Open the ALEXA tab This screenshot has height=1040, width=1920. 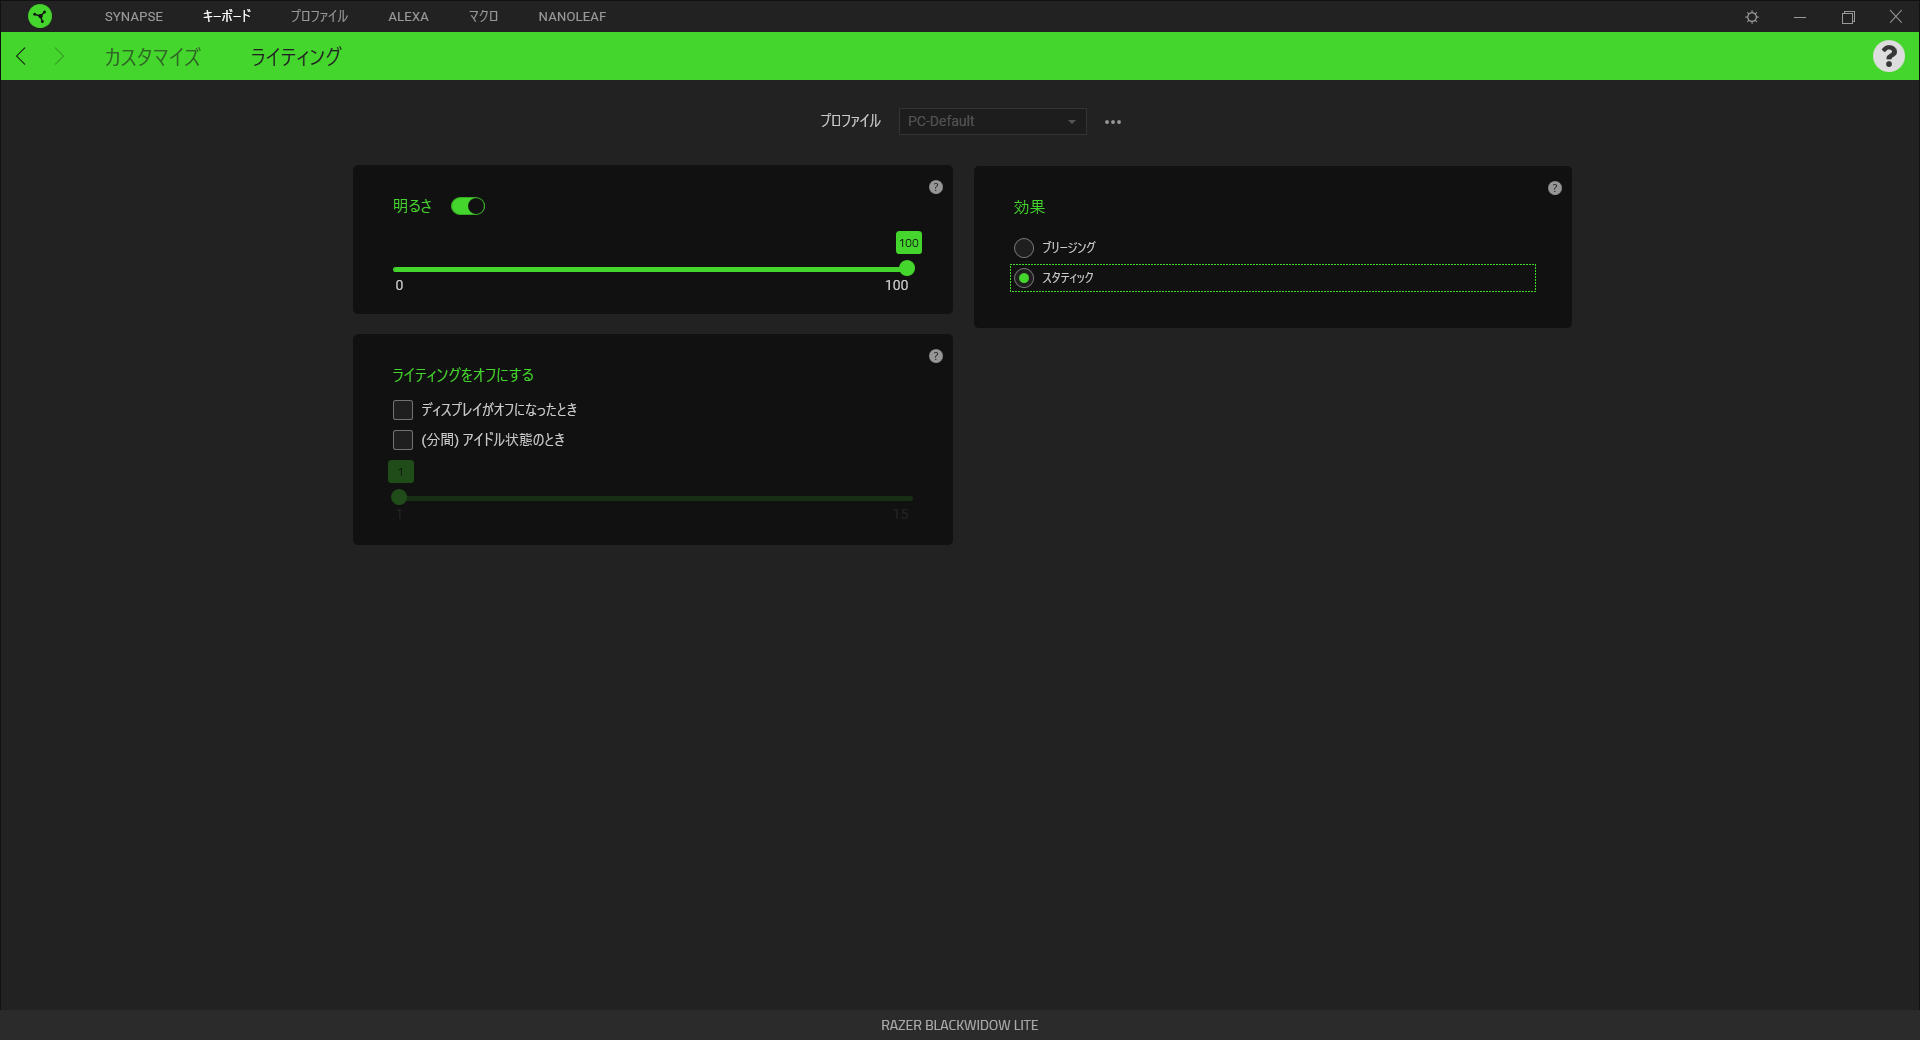pyautogui.click(x=408, y=16)
